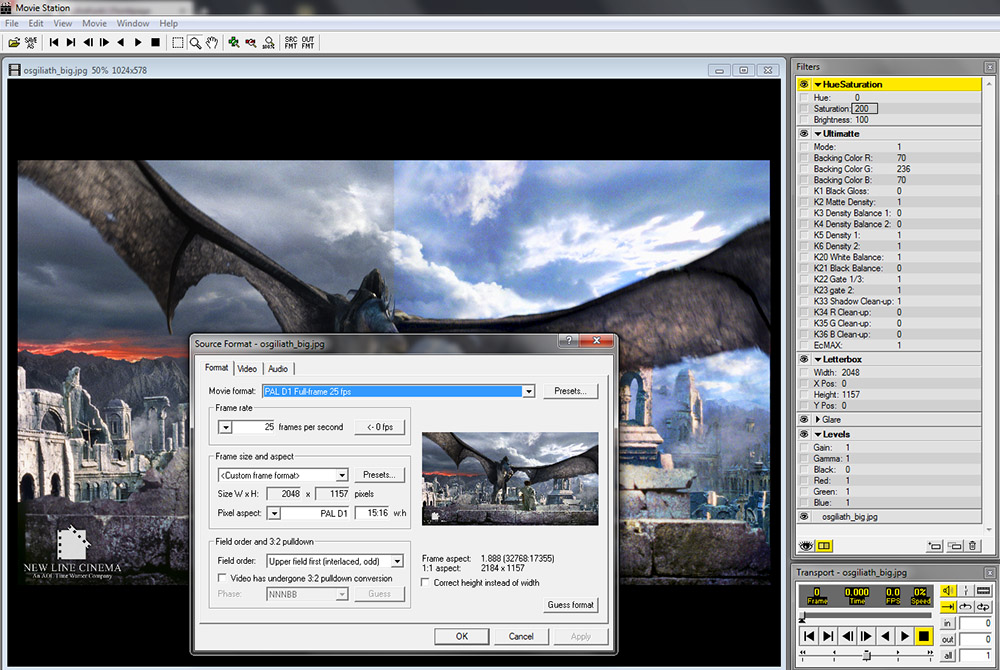The height and width of the screenshot is (670, 1000).
Task: Tick the checkbox beside Saturation parameter
Action: (x=804, y=109)
